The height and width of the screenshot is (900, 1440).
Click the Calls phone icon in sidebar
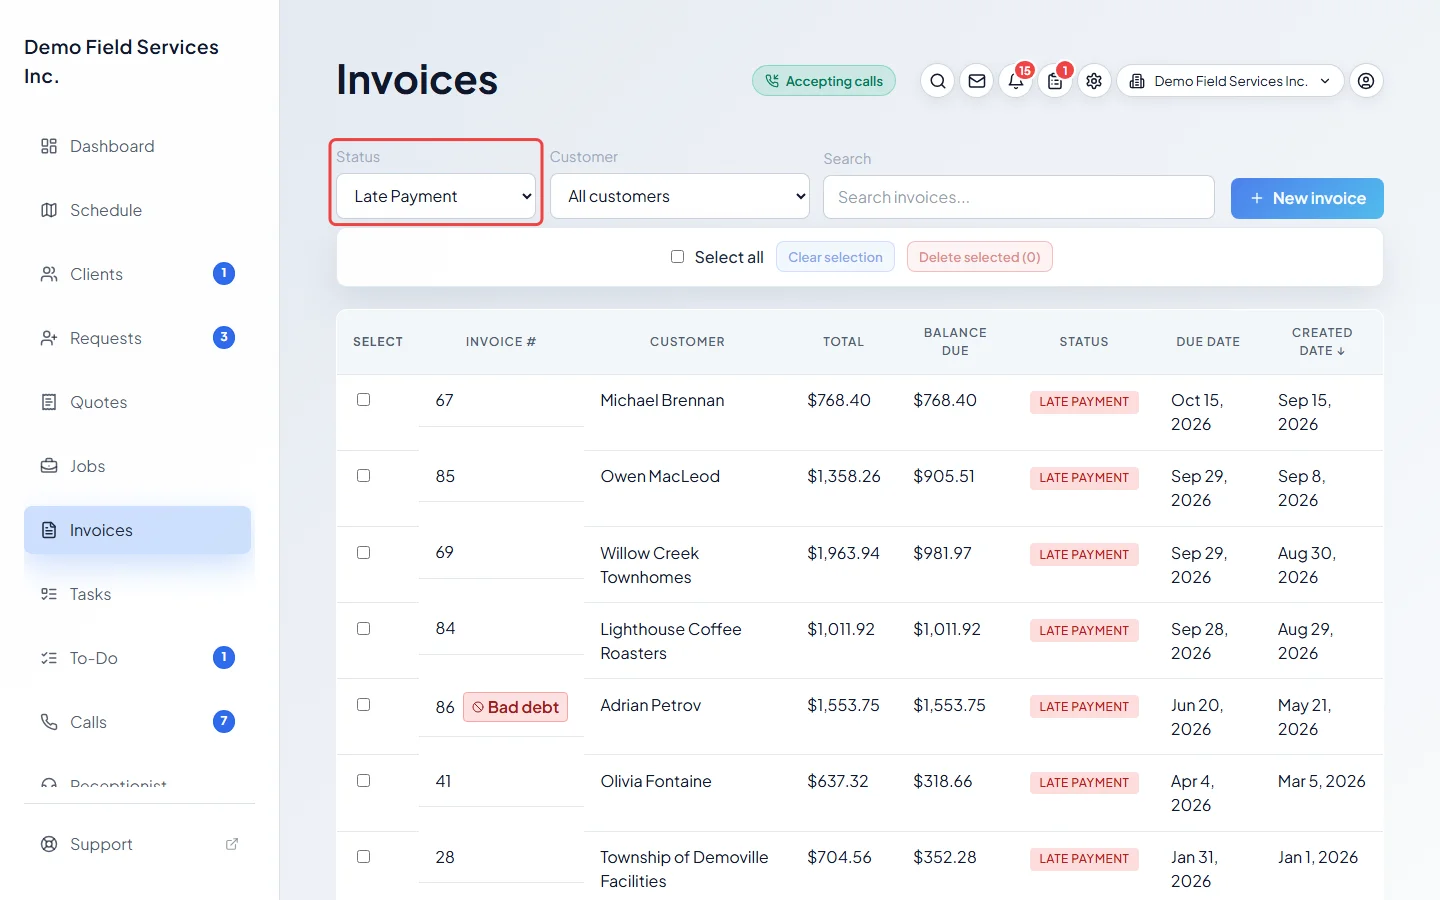[x=49, y=722]
